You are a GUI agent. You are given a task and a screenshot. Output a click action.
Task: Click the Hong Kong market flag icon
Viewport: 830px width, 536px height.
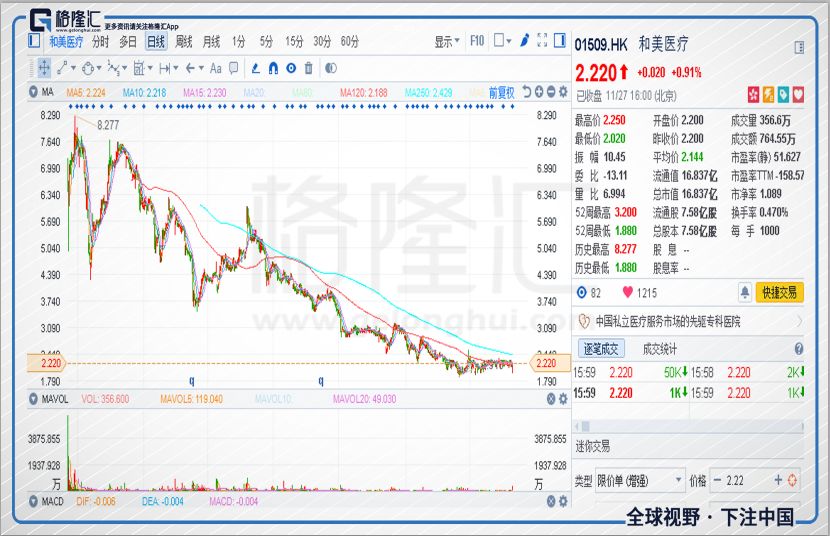(x=753, y=95)
